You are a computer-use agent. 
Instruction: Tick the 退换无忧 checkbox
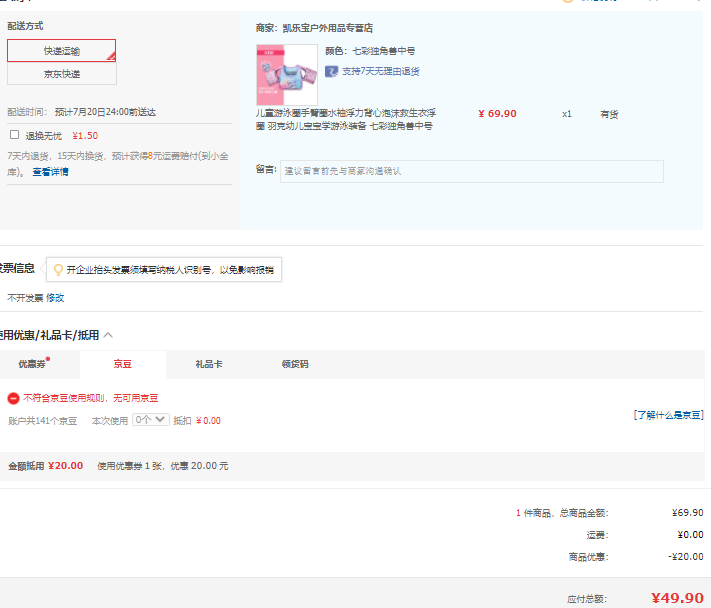pyautogui.click(x=14, y=134)
